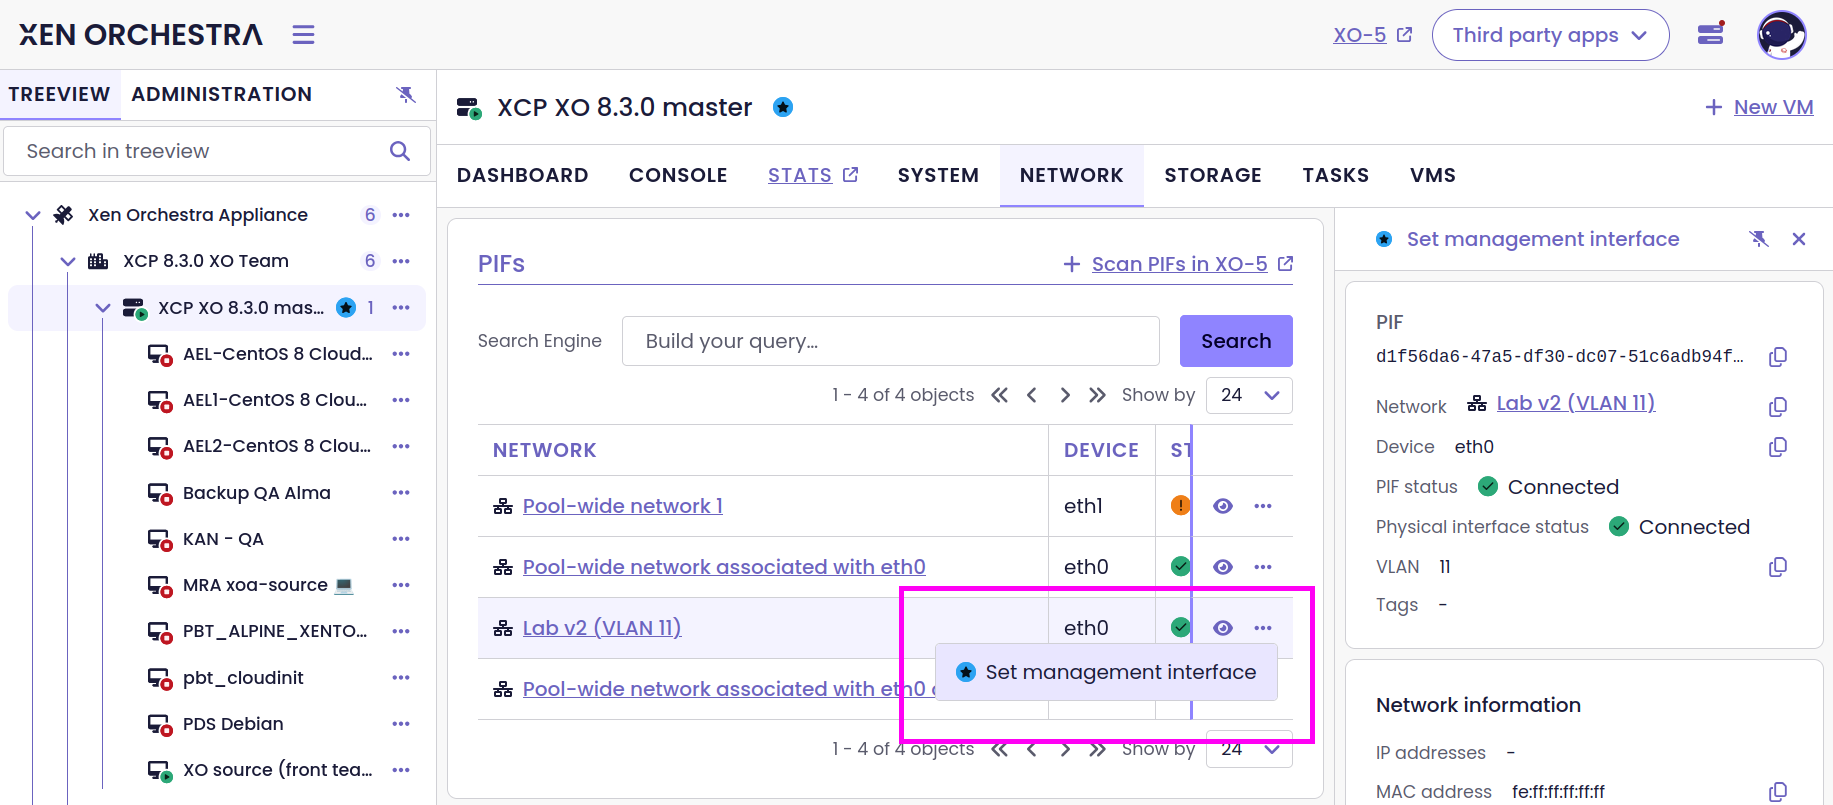
Task: Open the Third party apps dropdown
Action: point(1550,35)
